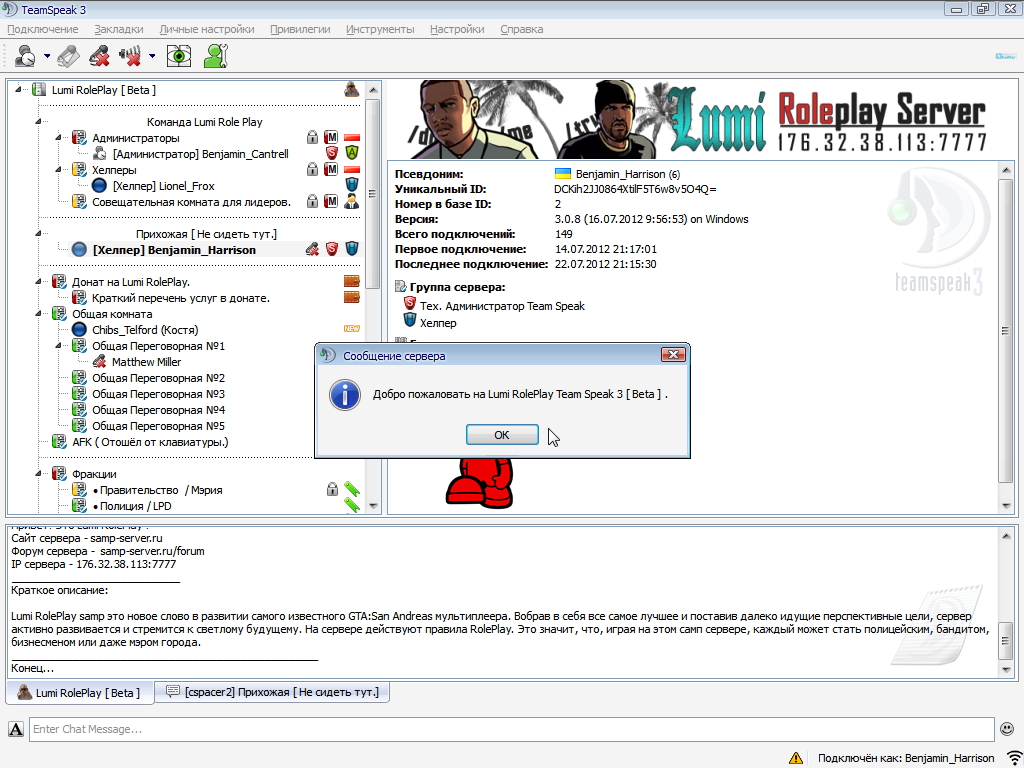1024x768 pixels.
Task: Toggle subscribe to all channels eye icon
Action: 178,56
